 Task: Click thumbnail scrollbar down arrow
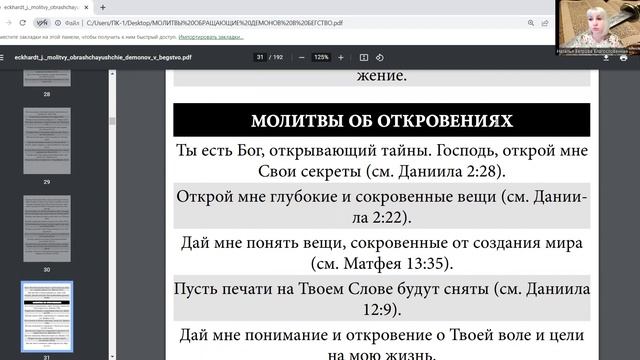(112, 357)
